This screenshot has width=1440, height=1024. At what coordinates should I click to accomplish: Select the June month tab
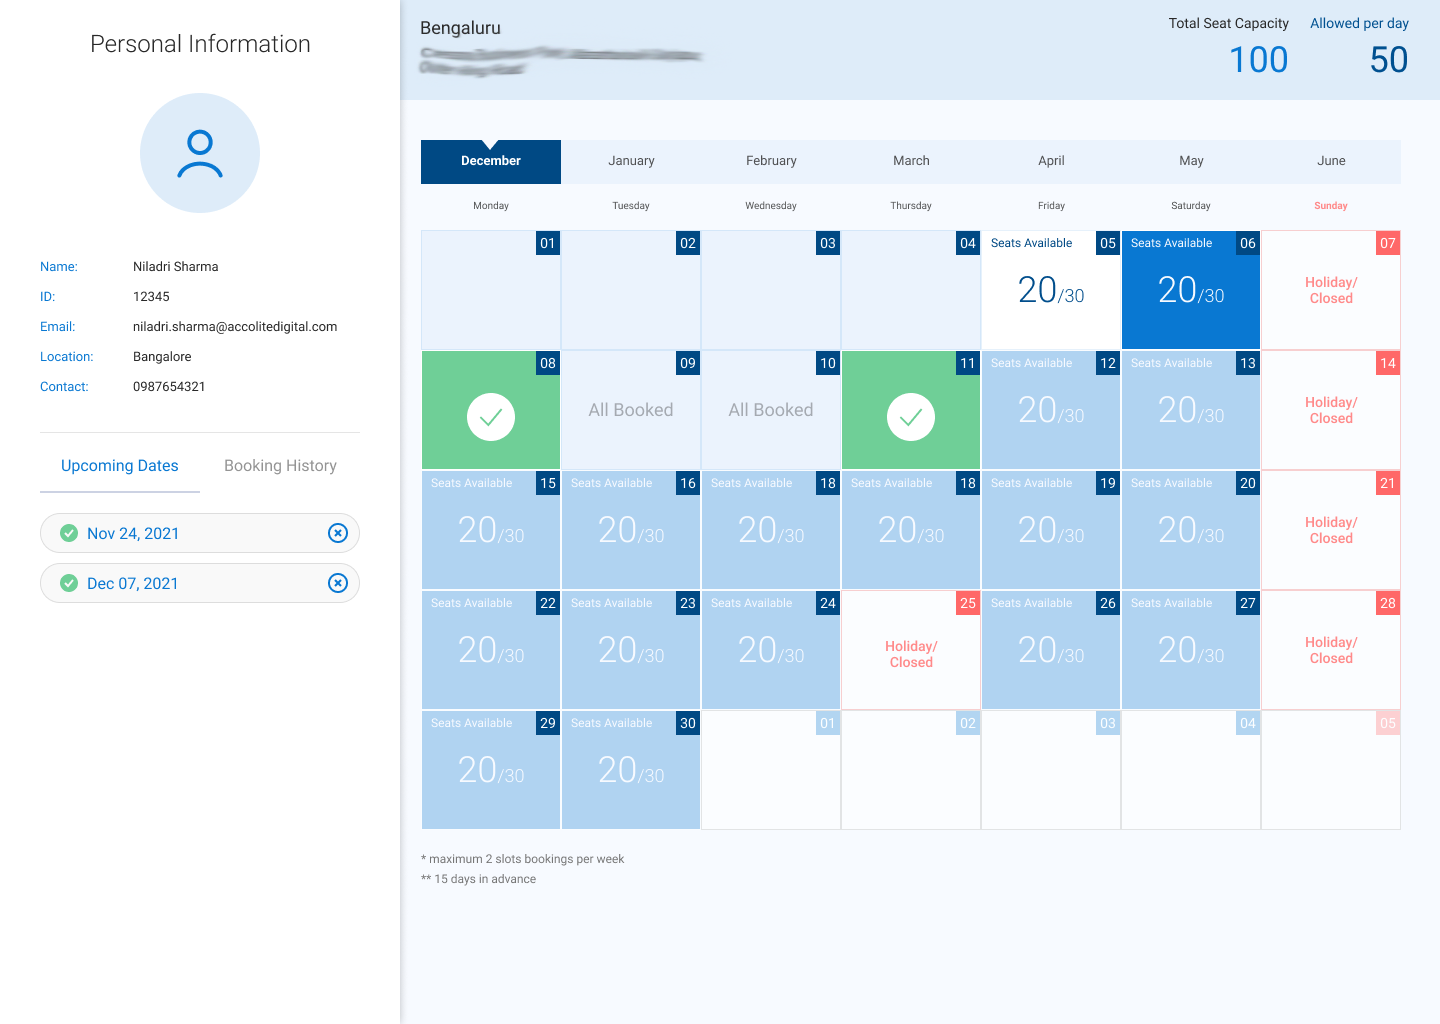pyautogui.click(x=1331, y=161)
